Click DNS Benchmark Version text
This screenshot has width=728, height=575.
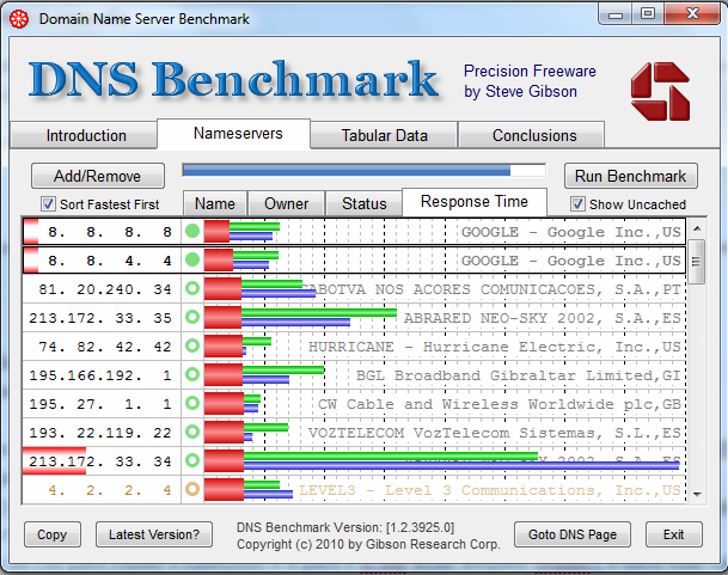[x=345, y=528]
